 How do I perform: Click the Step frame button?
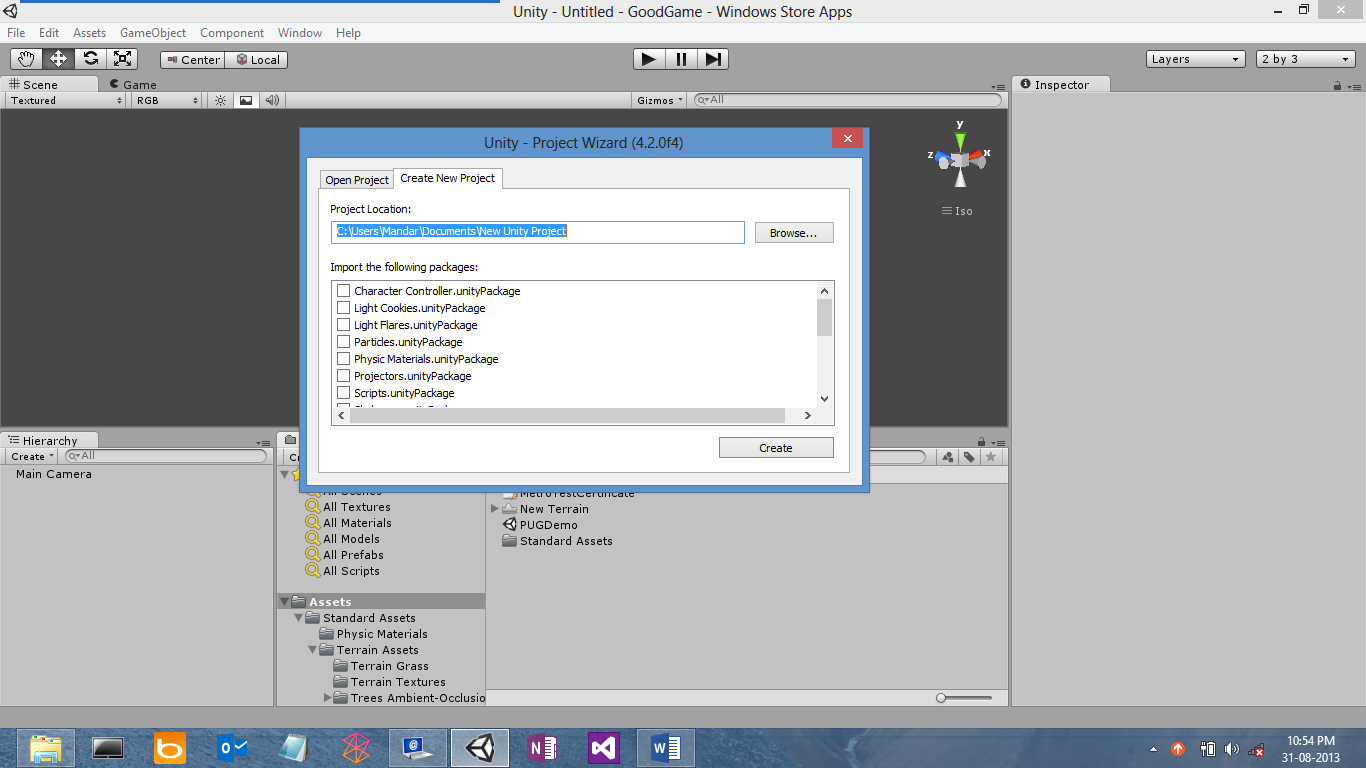[x=712, y=59]
